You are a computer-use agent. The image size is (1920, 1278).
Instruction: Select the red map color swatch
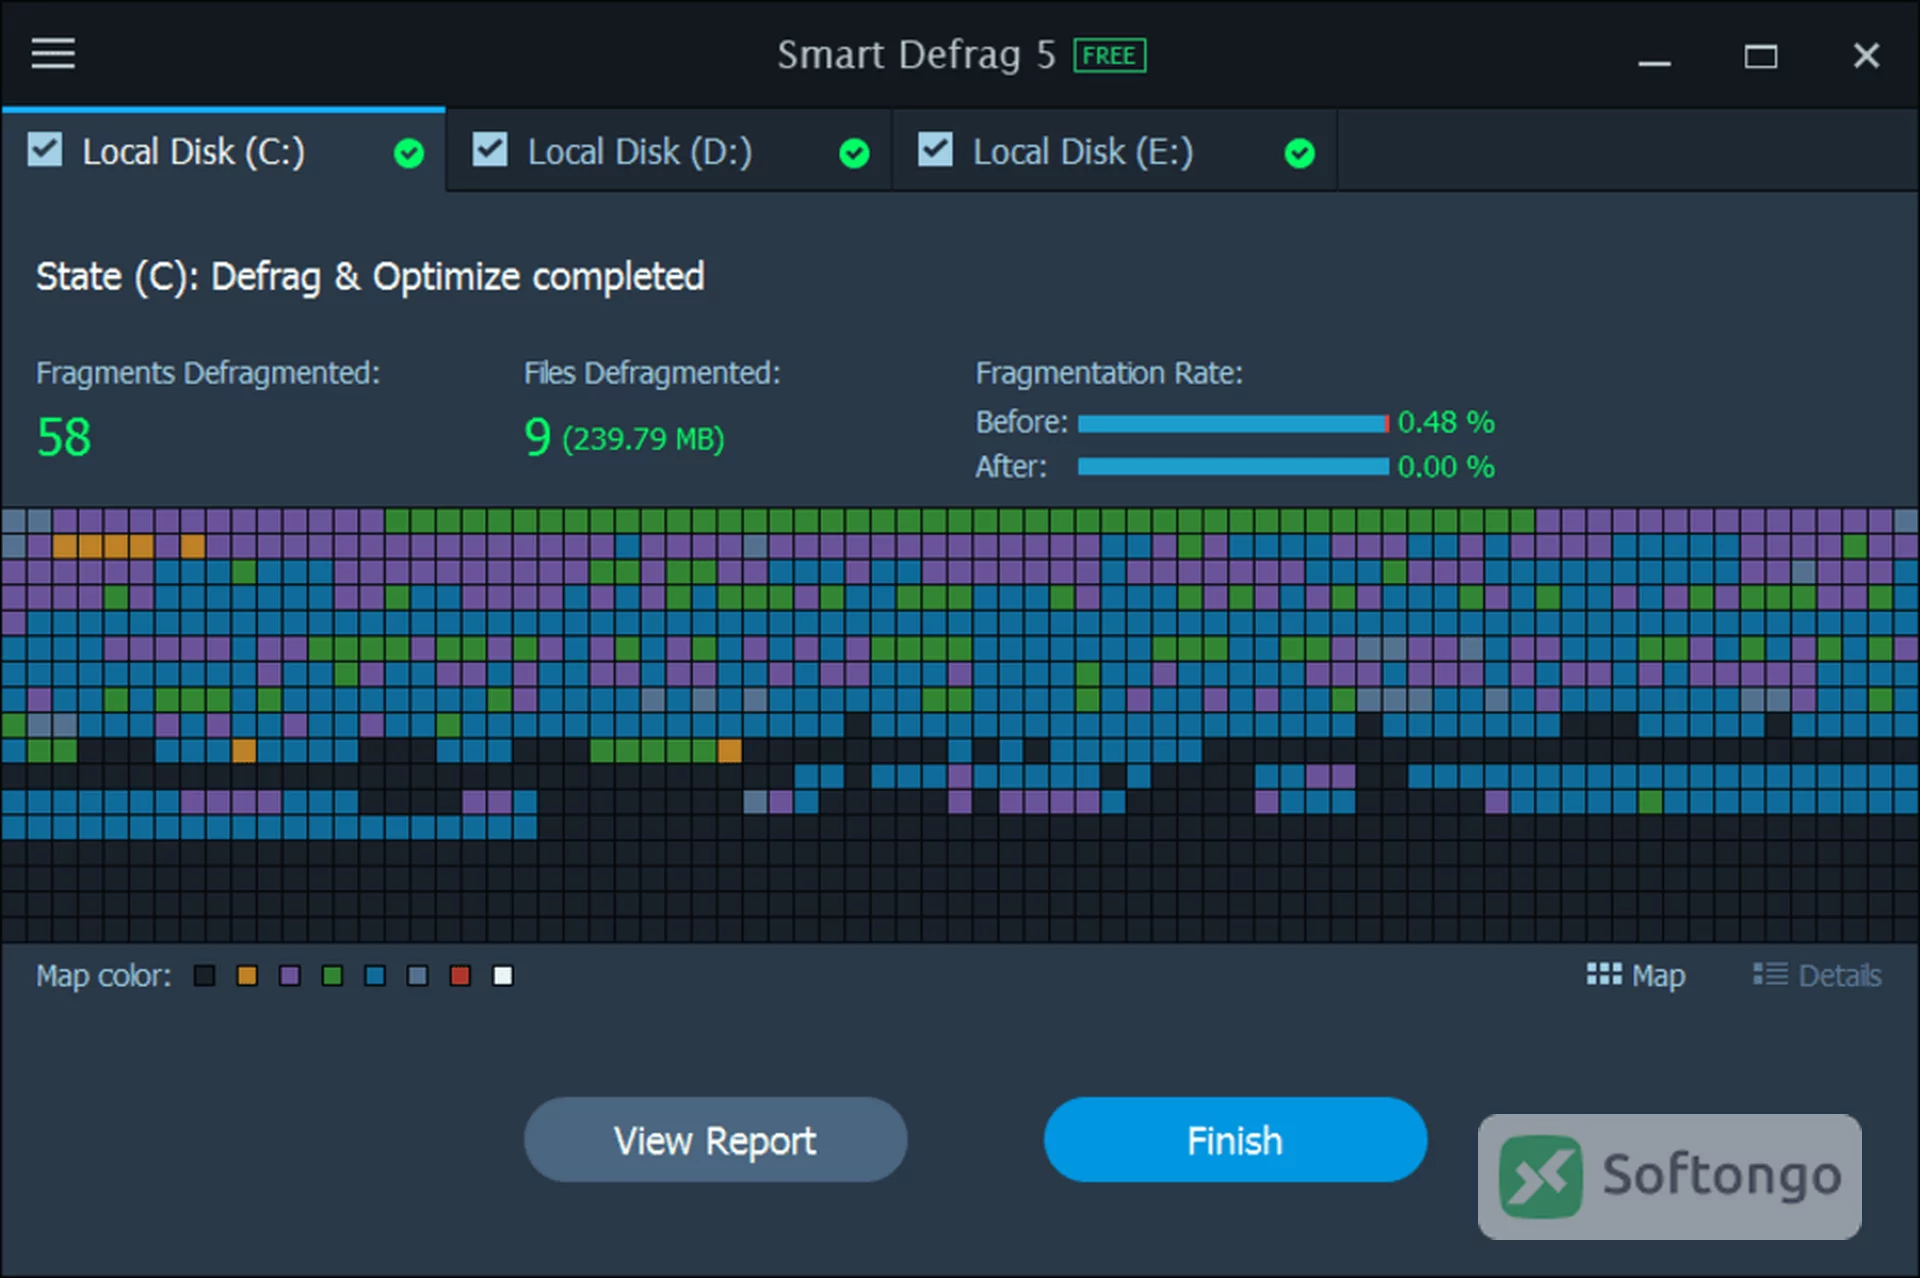[460, 975]
